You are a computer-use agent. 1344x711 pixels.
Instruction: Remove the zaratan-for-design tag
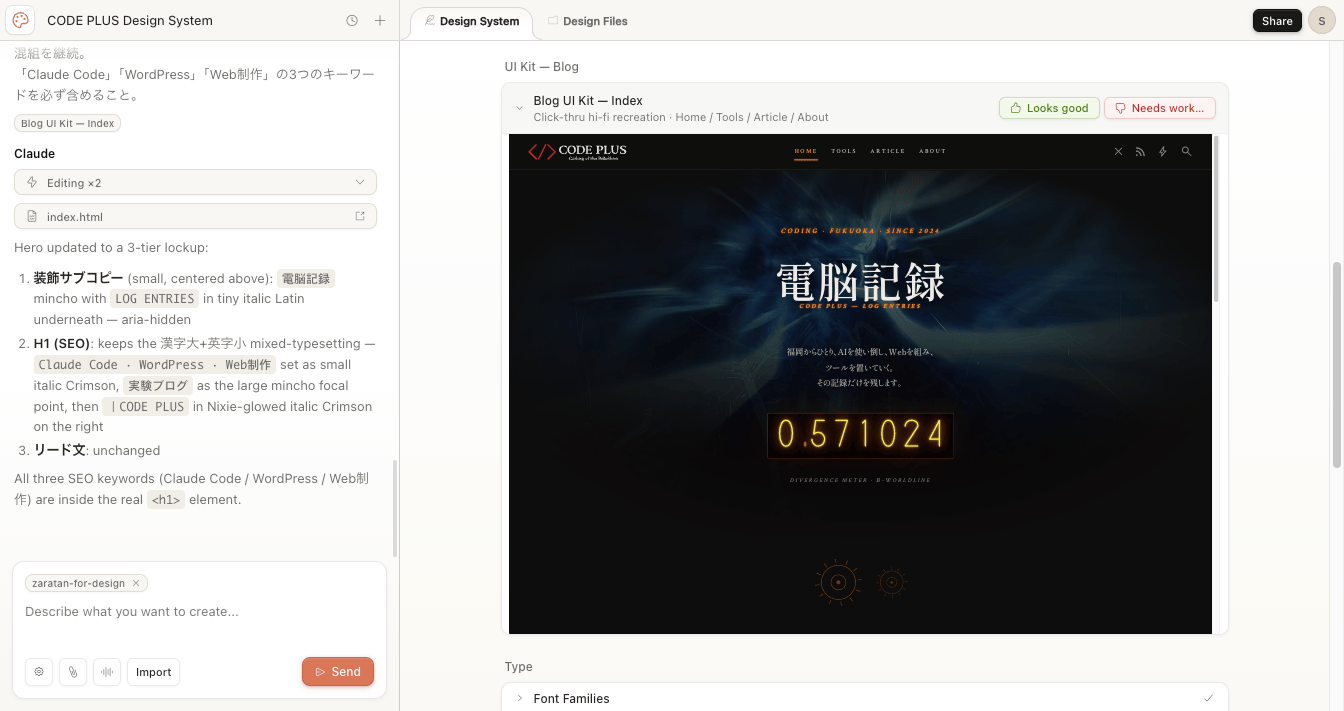[136, 583]
